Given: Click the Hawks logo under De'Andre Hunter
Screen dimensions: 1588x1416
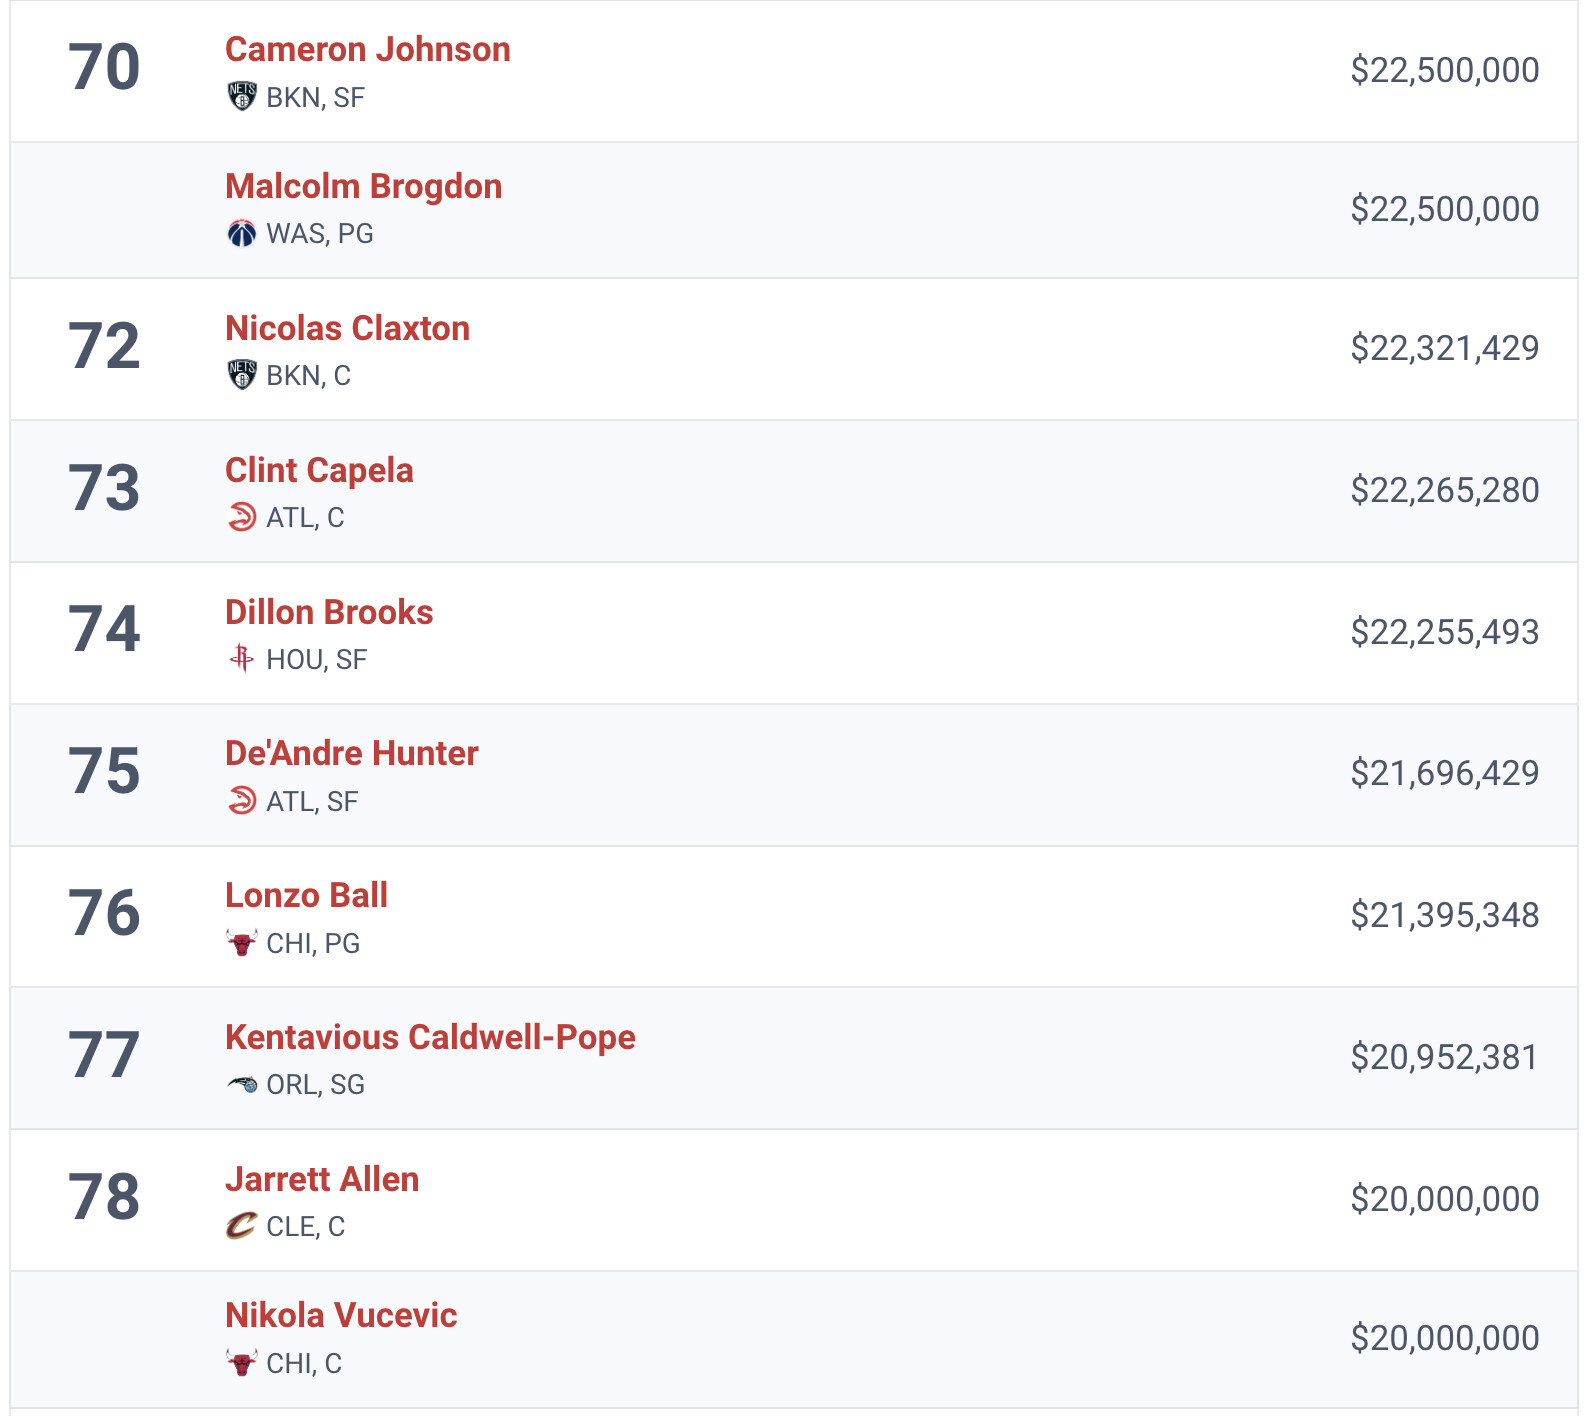Looking at the screenshot, I should point(241,801).
